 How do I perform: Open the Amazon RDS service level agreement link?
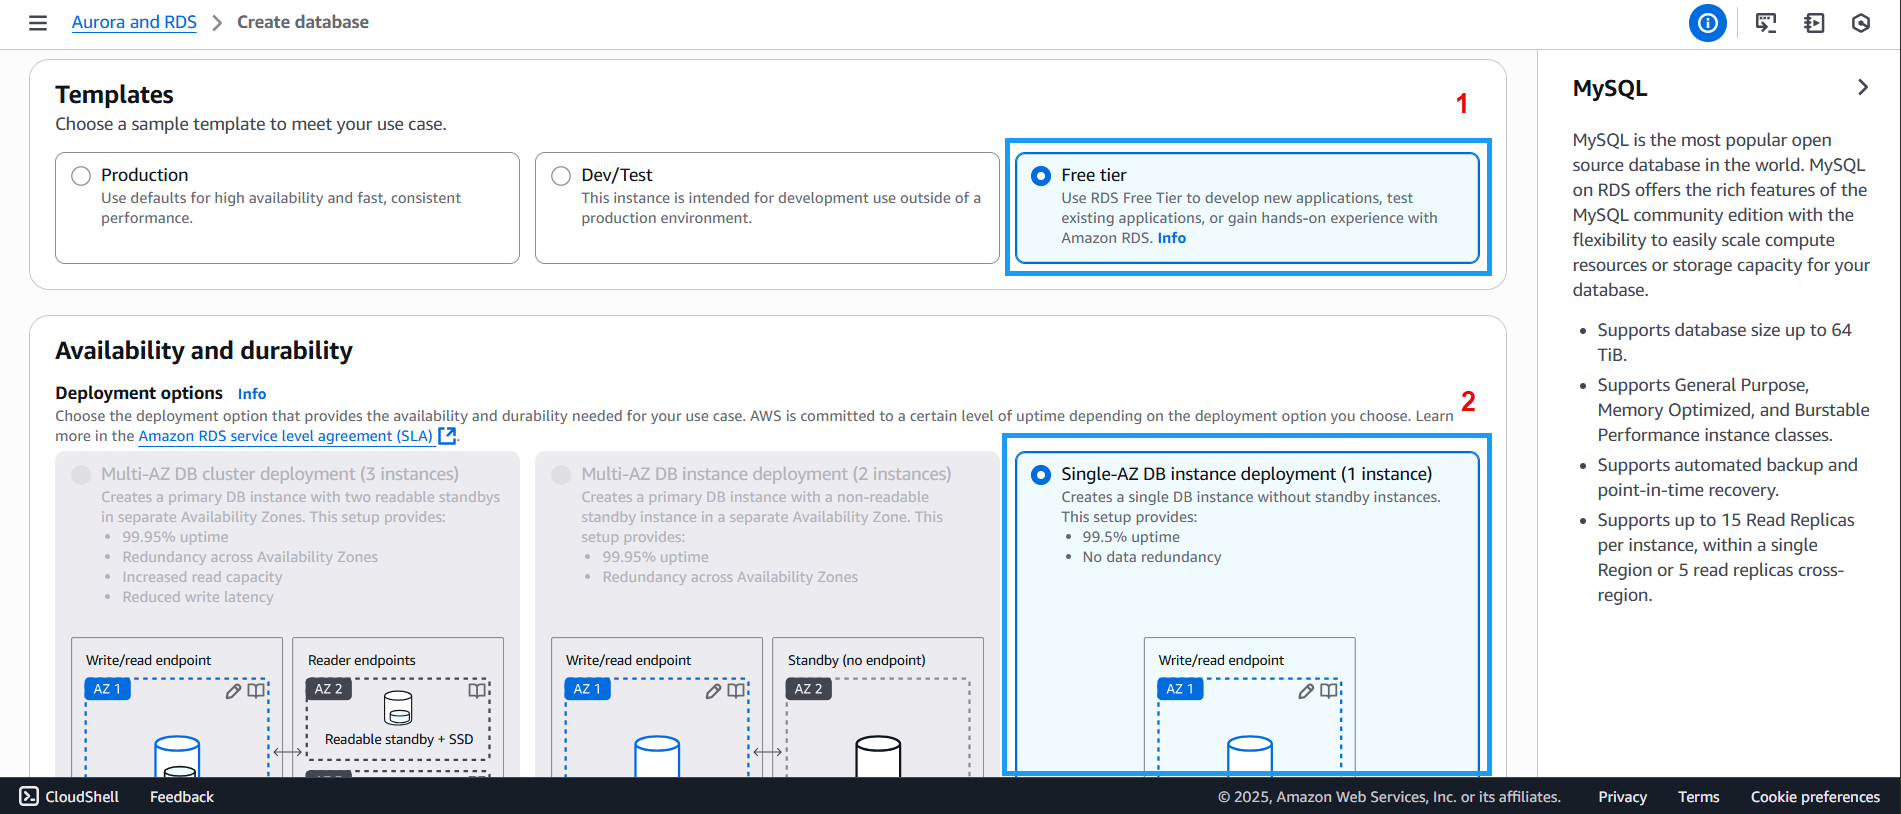click(285, 436)
